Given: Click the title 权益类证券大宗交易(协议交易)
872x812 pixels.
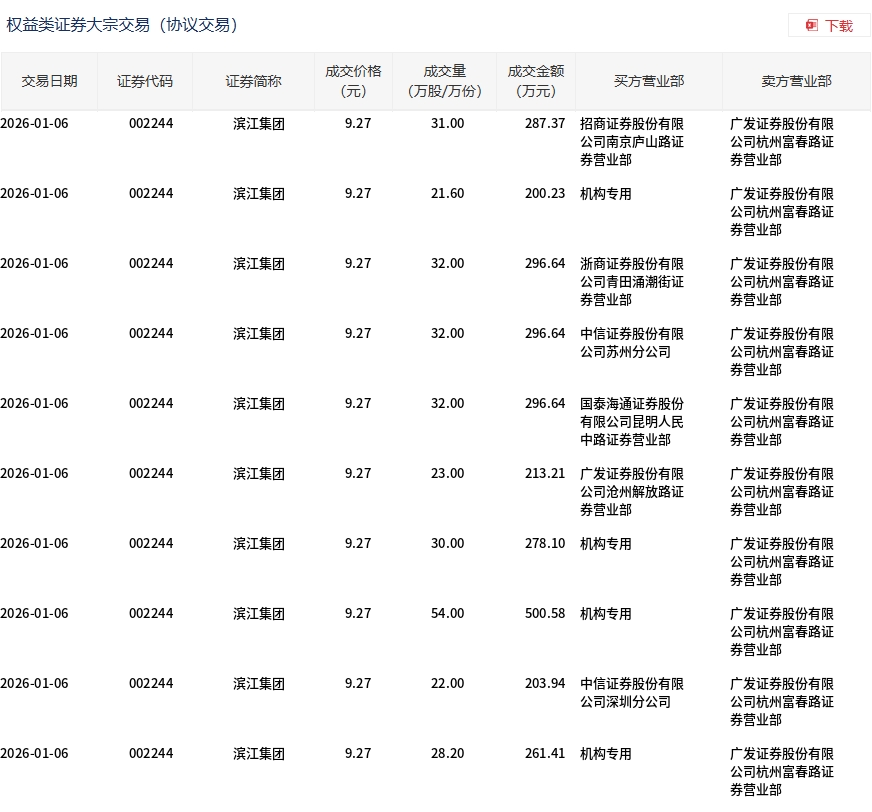Looking at the screenshot, I should point(122,25).
